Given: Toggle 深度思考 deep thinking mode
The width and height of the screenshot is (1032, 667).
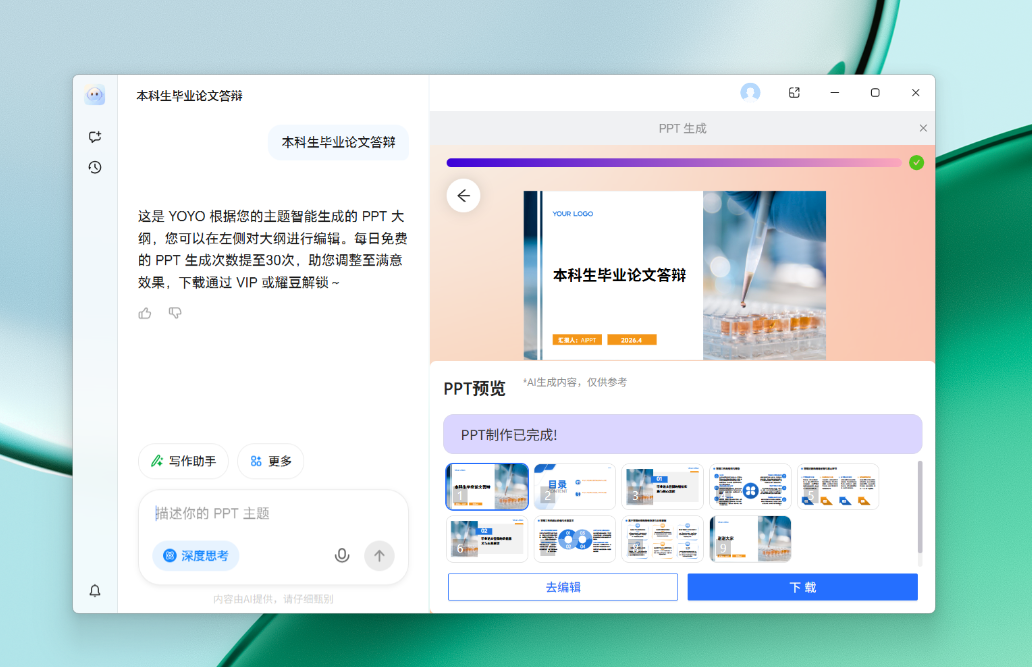Looking at the screenshot, I should tap(196, 555).
